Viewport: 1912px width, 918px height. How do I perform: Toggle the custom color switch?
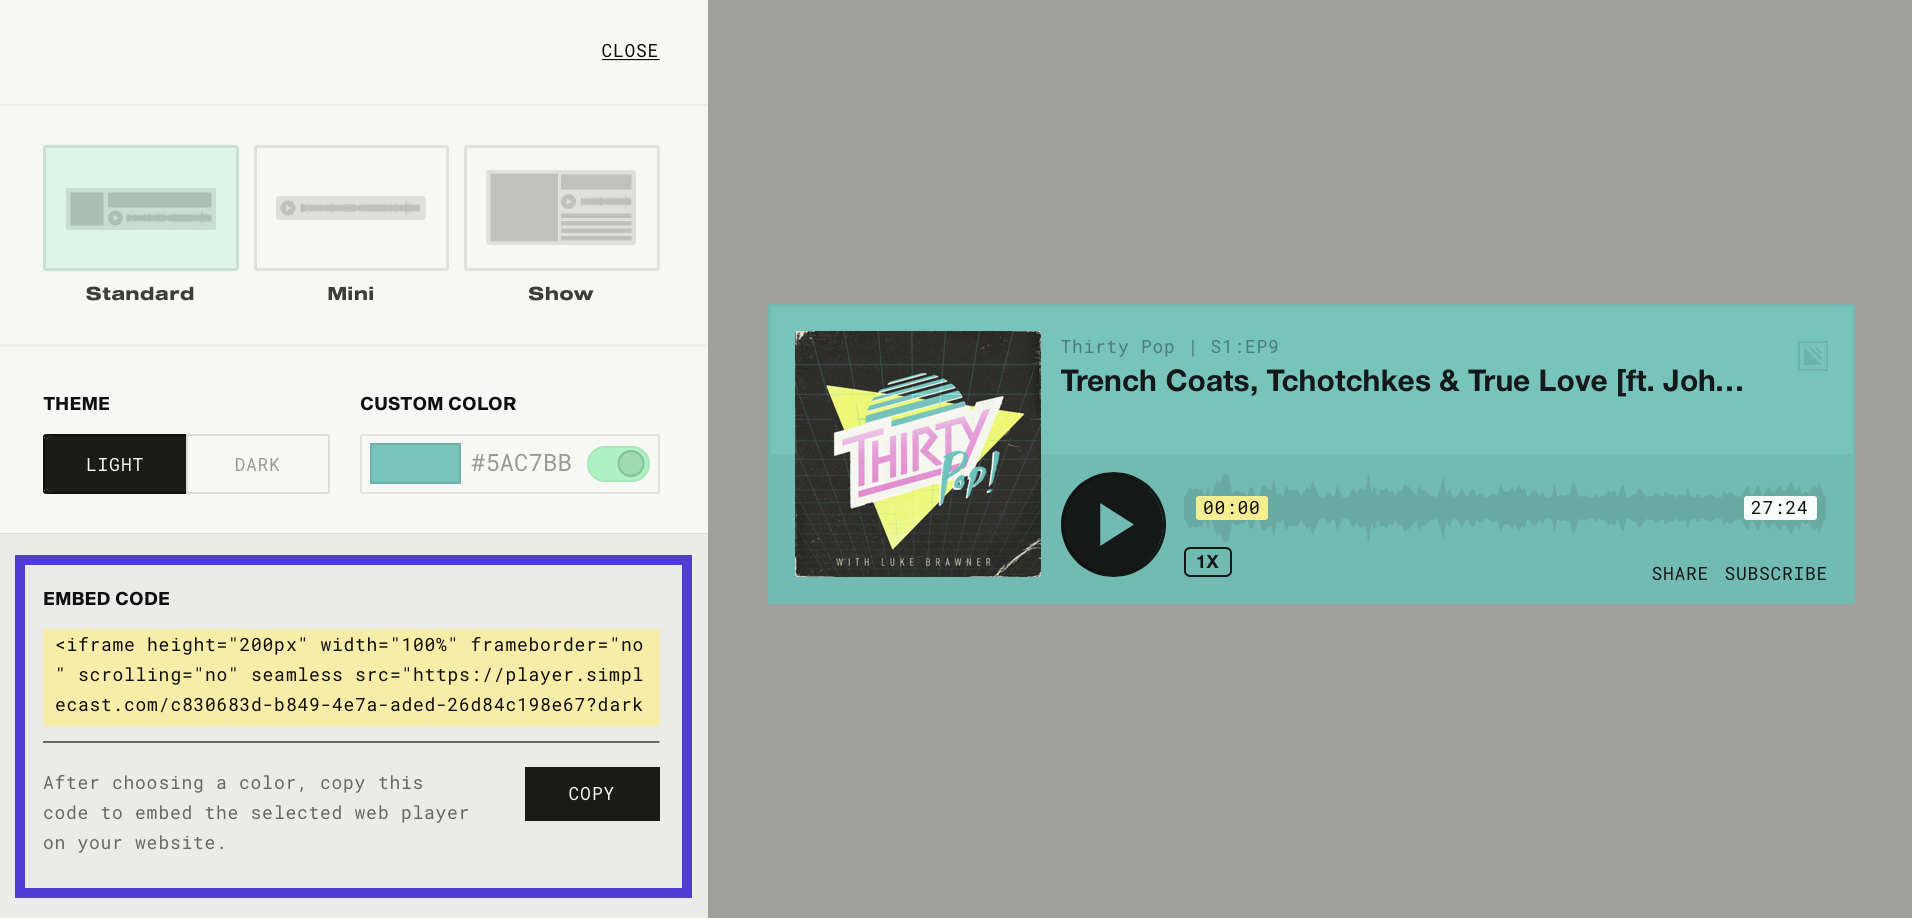(618, 464)
